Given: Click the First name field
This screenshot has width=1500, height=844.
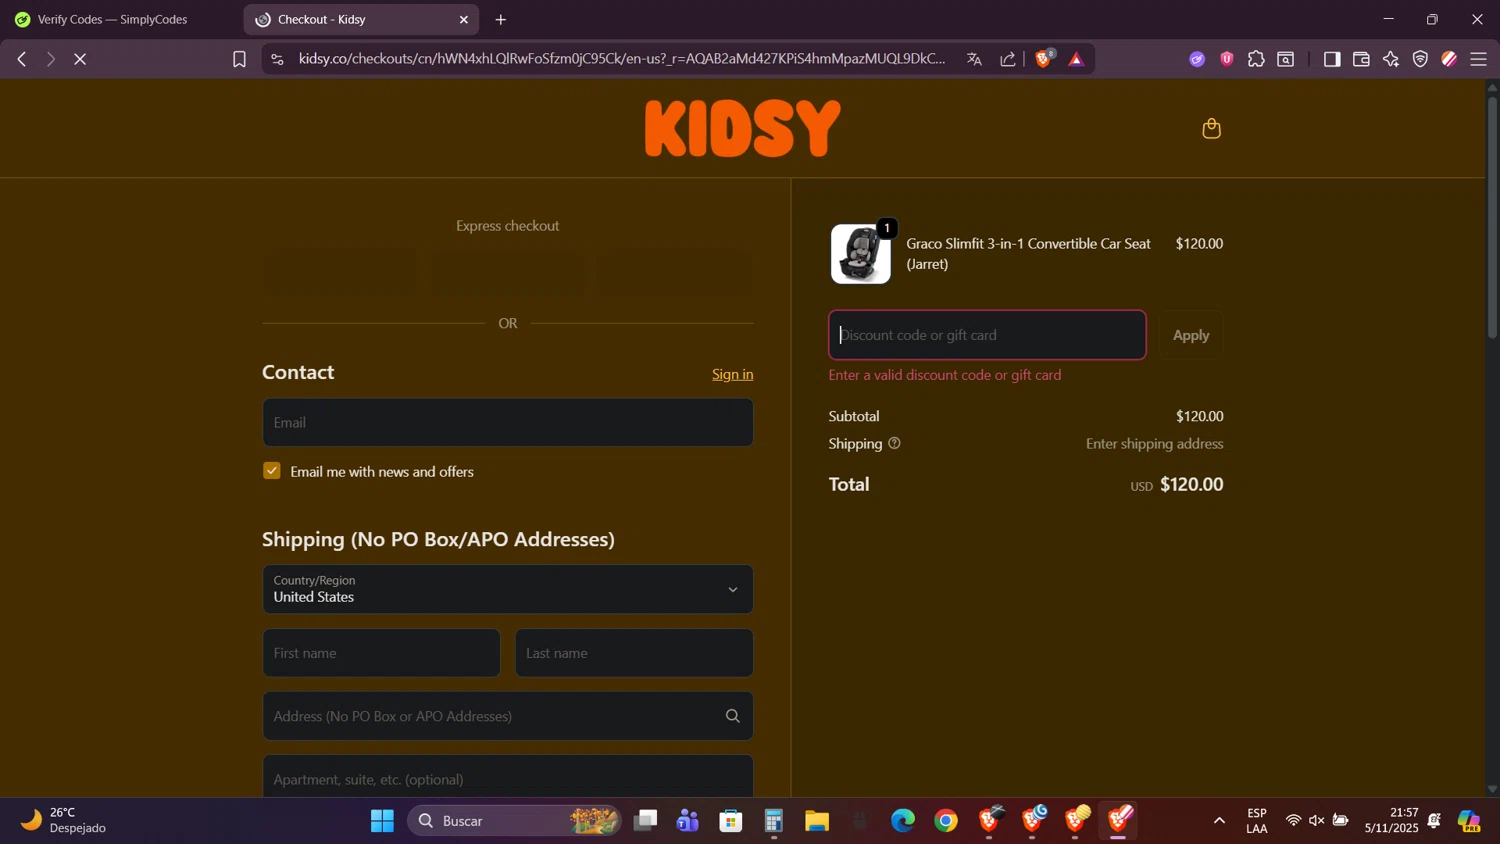Looking at the screenshot, I should coord(381,653).
